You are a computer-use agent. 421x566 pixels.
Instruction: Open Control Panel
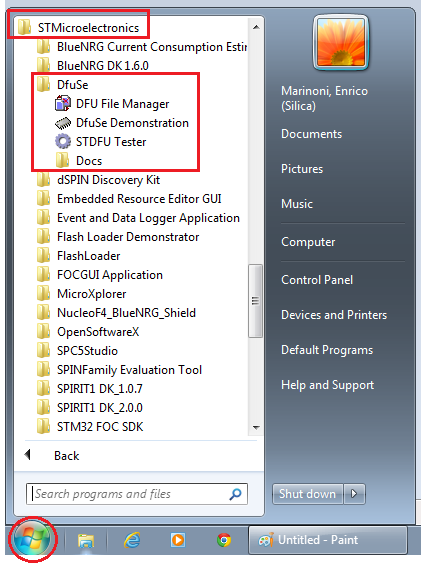pyautogui.click(x=317, y=280)
